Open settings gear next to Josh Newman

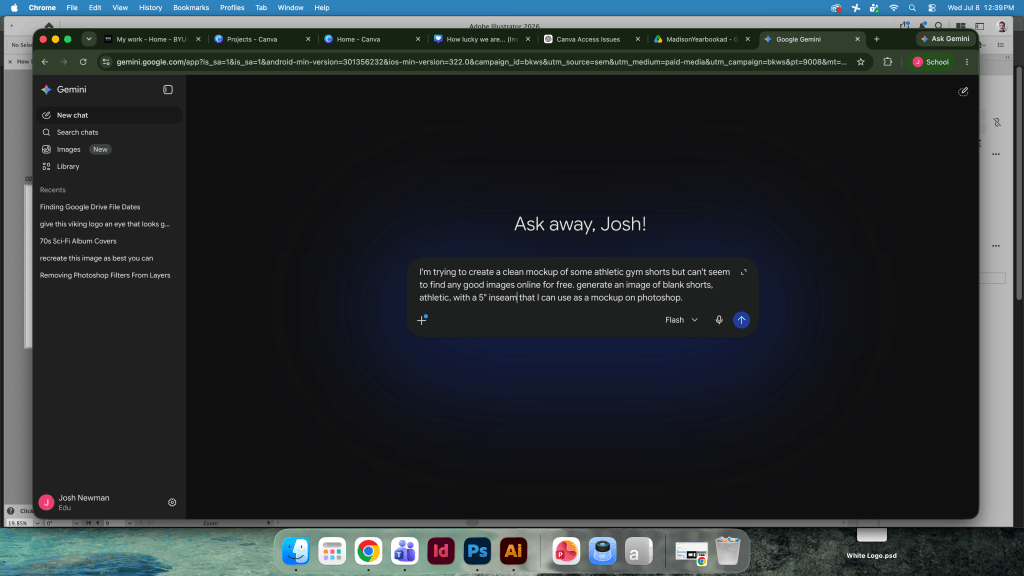point(172,502)
